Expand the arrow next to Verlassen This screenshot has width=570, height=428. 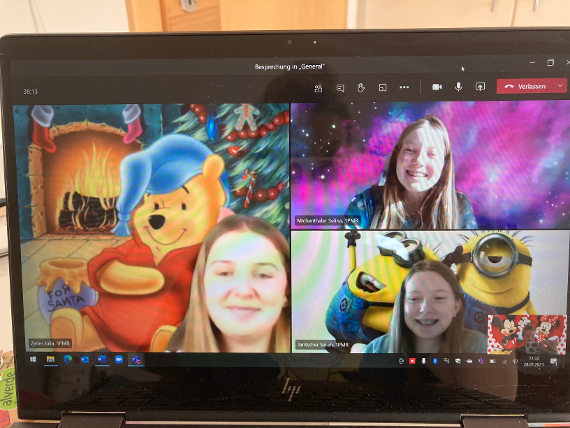[x=561, y=86]
